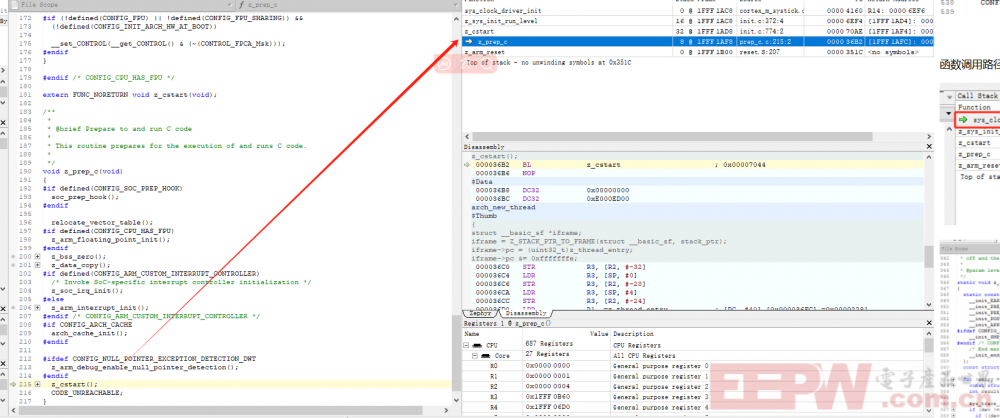This screenshot has height=418, width=1000.
Task: Click the z_bss_zero(); line 200 text
Action: [78, 256]
